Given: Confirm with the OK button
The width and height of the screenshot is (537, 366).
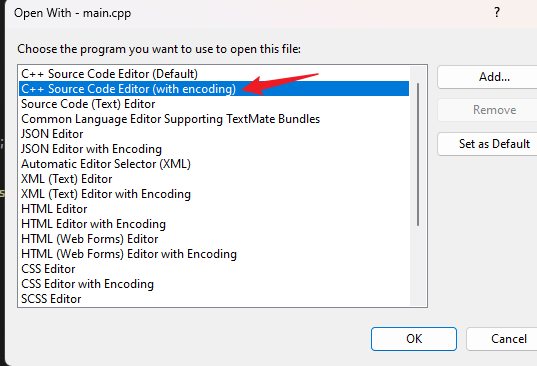Looking at the screenshot, I should 414,339.
